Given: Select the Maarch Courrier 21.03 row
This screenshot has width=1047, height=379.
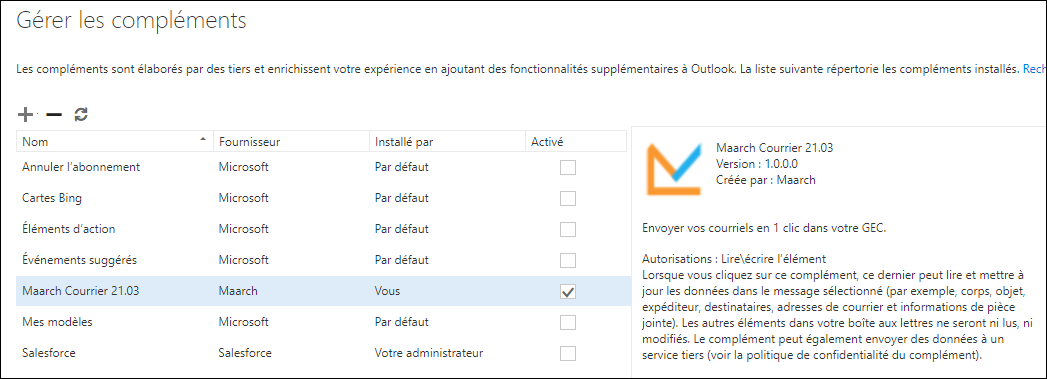Looking at the screenshot, I should pos(324,292).
